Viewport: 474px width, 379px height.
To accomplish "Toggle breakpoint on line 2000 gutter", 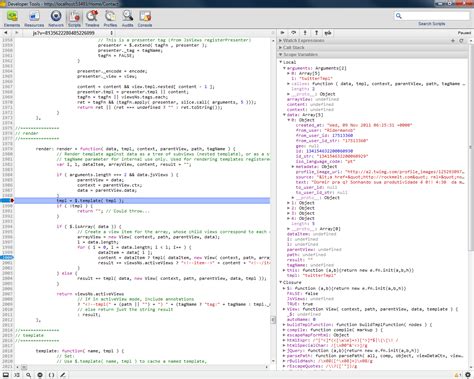I will click(7, 257).
